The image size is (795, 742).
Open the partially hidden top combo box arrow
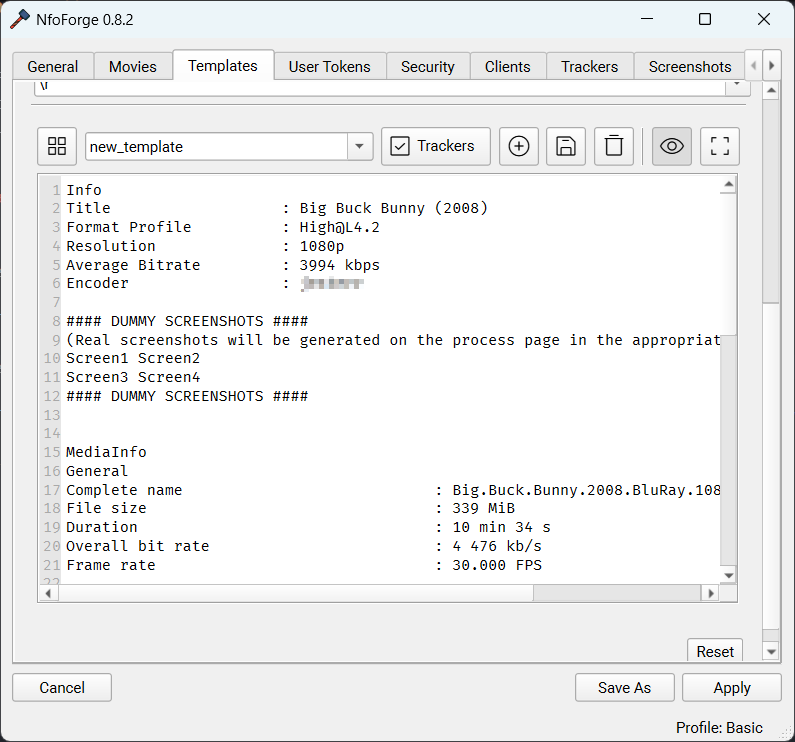pos(737,87)
